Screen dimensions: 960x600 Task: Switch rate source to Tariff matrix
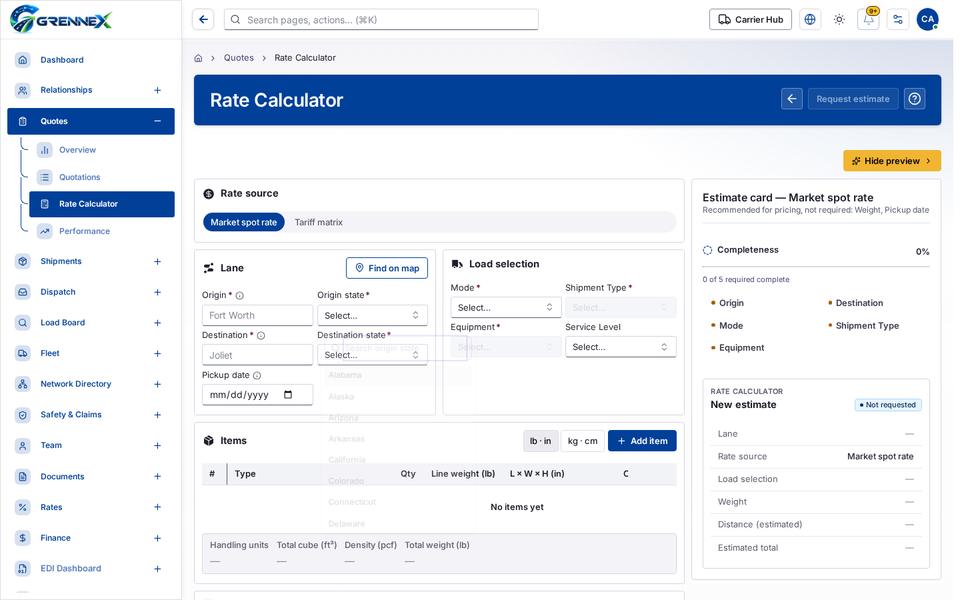pyautogui.click(x=318, y=222)
